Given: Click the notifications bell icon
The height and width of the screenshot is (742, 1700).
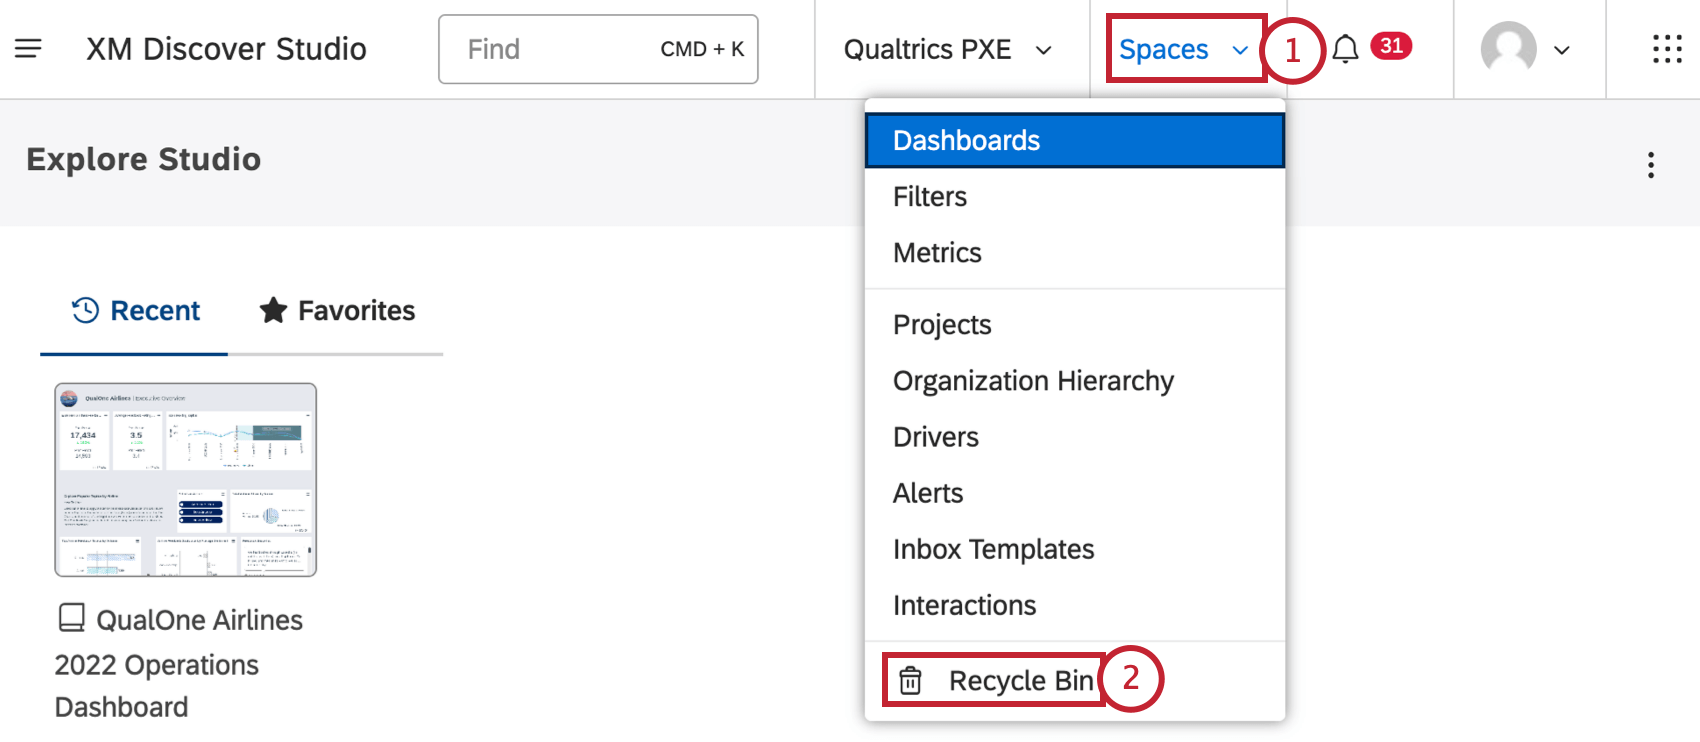Looking at the screenshot, I should click(1345, 49).
